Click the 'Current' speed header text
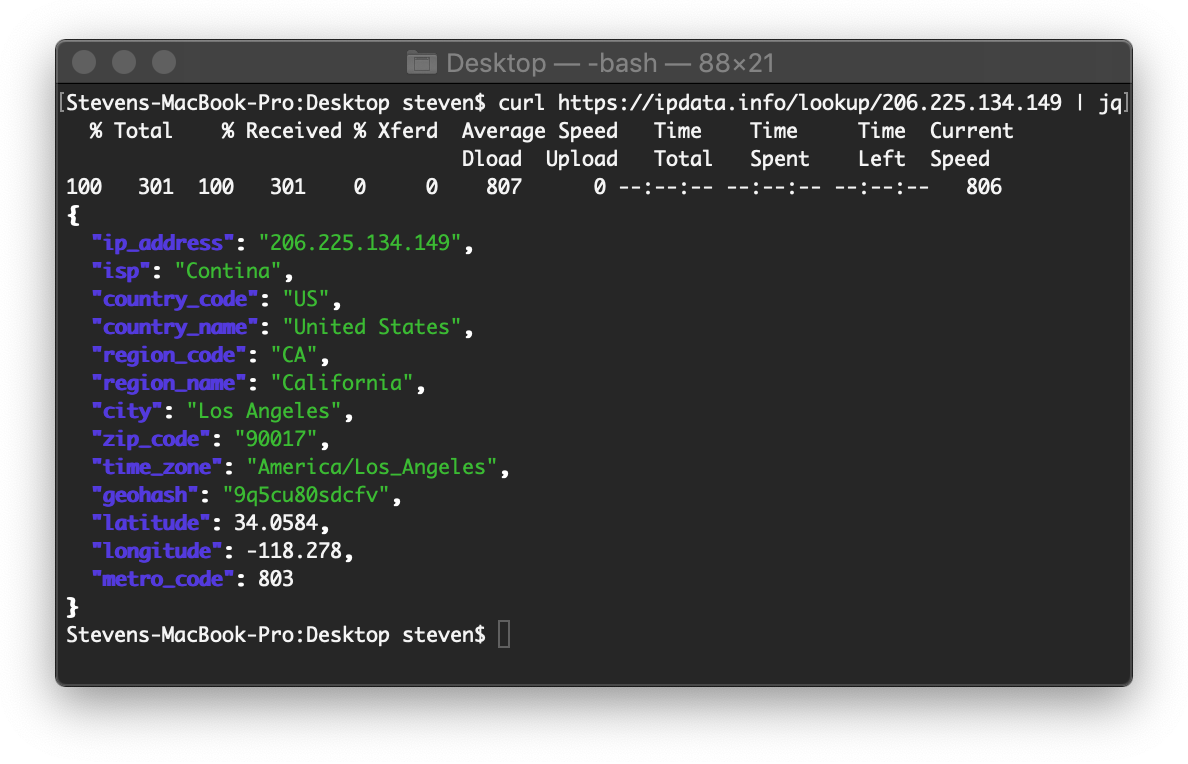This screenshot has height=764, width=1188. click(x=971, y=130)
